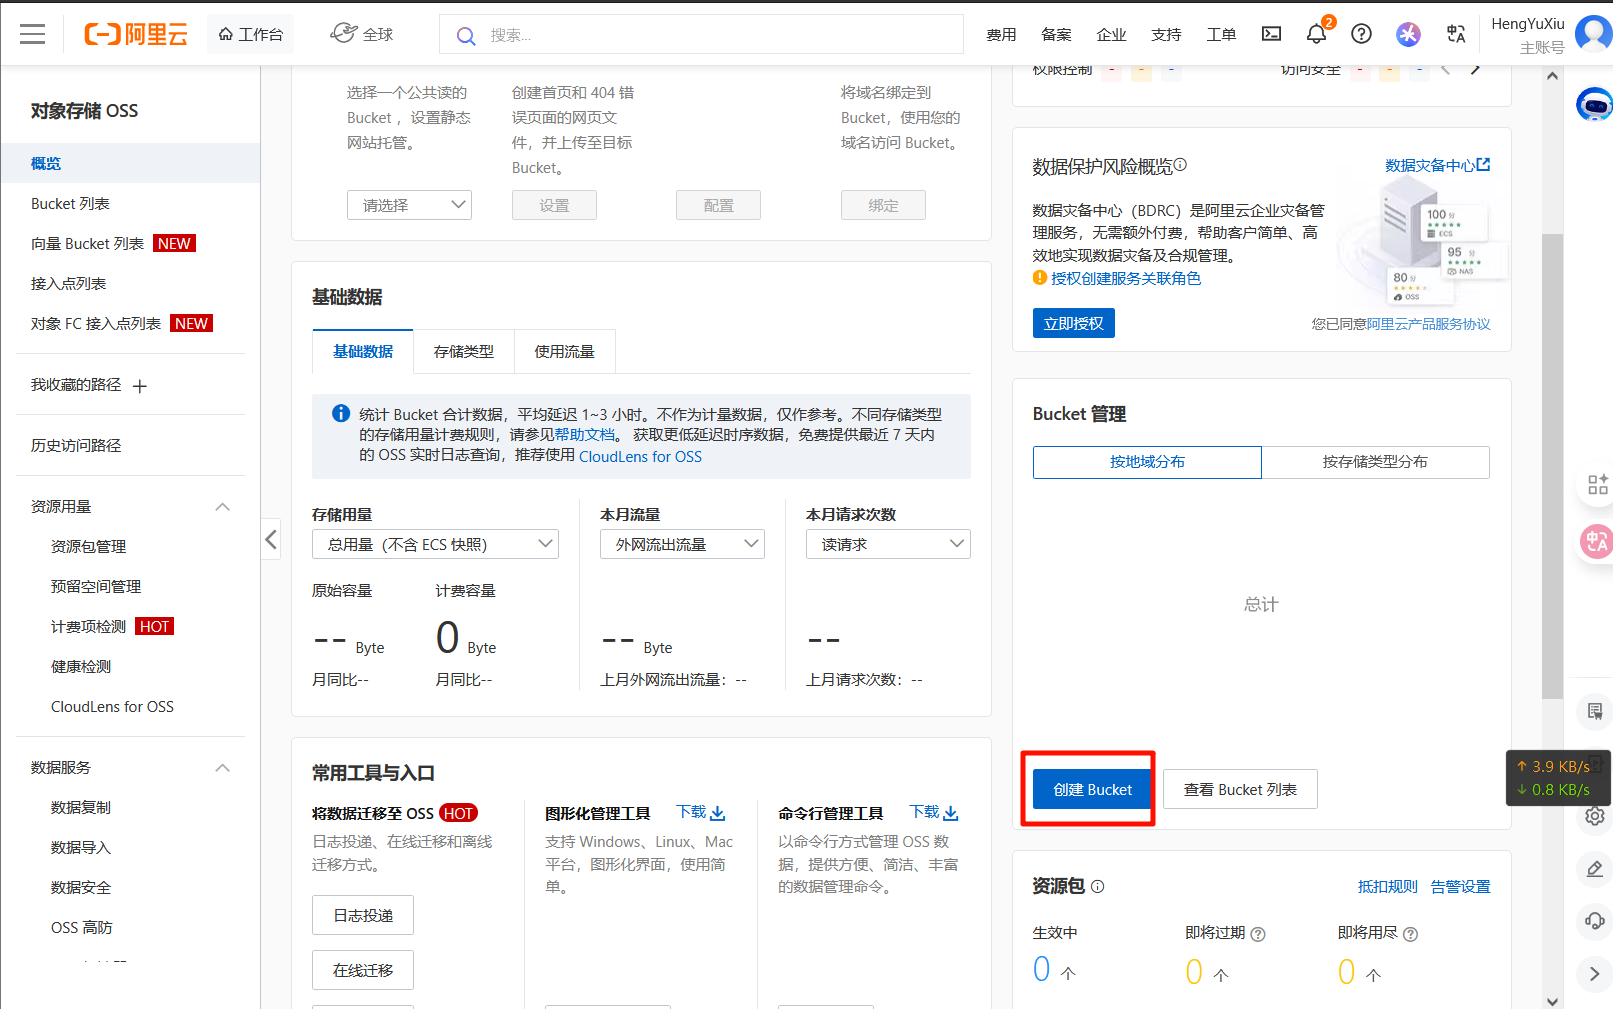Screen dimensions: 1613x1009
Task: Switch to the 存储类型 tab
Action: pos(463,351)
